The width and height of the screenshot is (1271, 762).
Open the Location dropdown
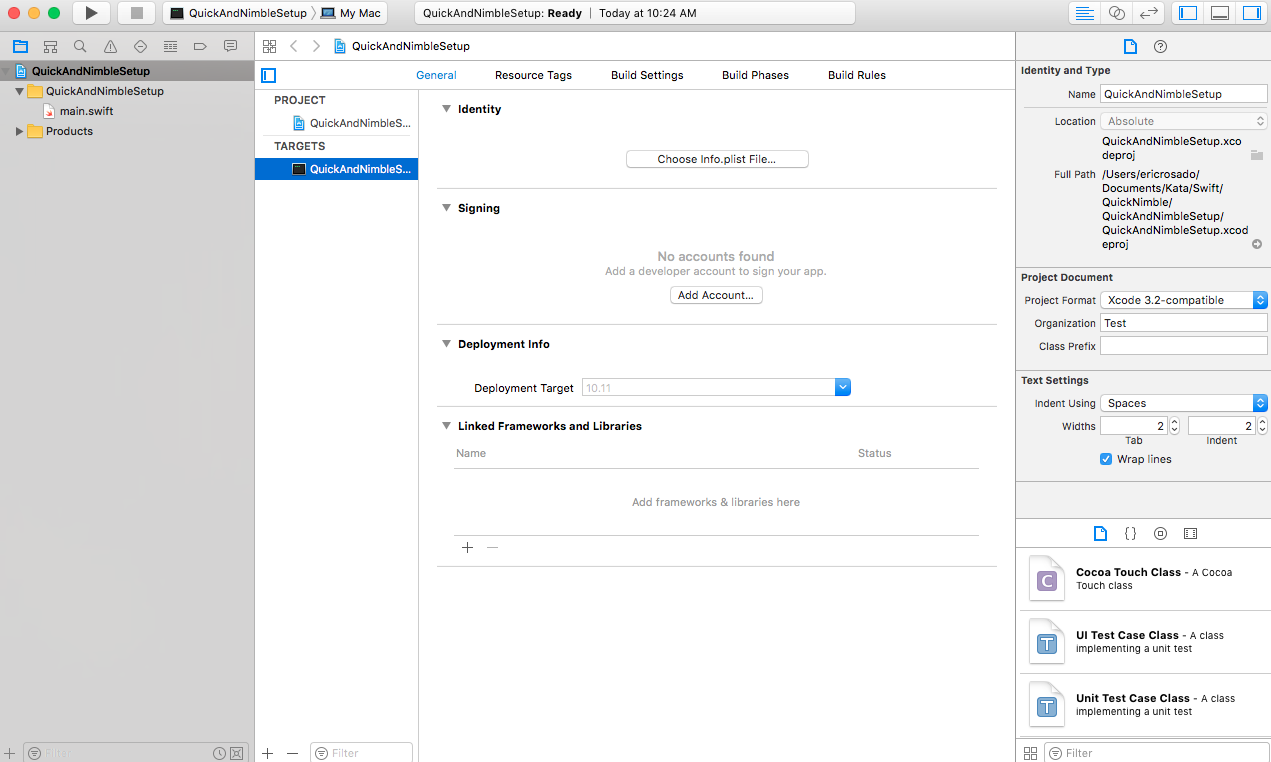tap(1183, 121)
